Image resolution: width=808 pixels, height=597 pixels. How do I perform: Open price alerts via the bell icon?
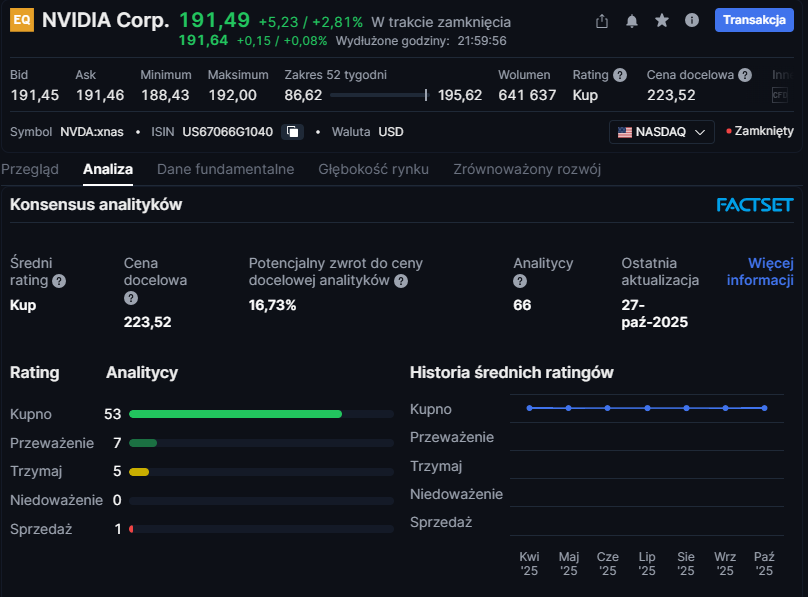[x=631, y=21]
